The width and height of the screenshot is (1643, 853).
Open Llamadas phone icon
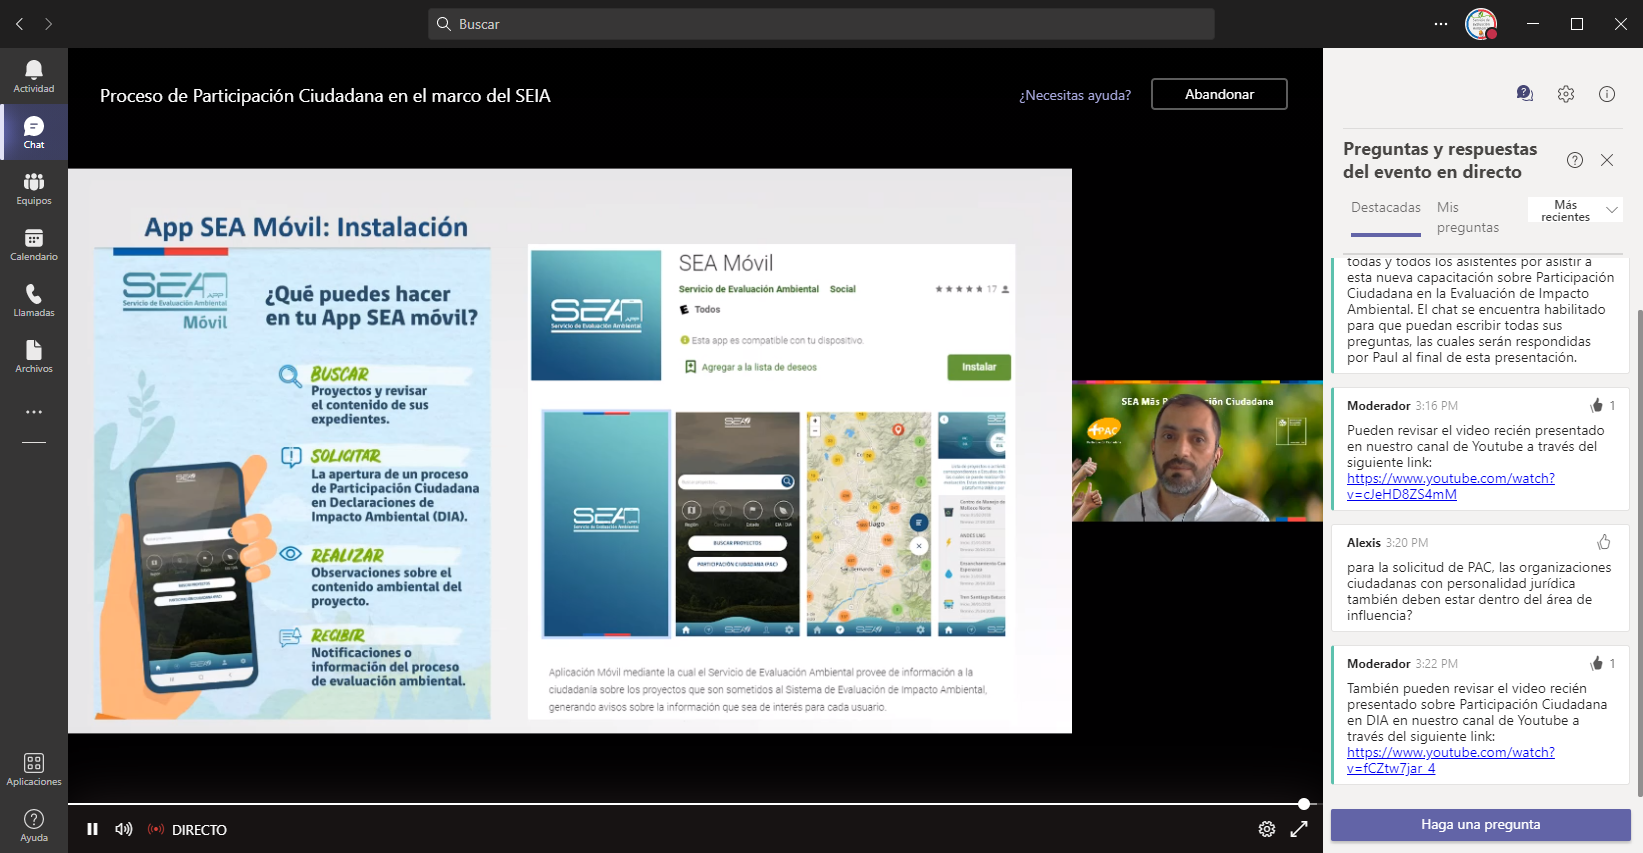point(33,300)
